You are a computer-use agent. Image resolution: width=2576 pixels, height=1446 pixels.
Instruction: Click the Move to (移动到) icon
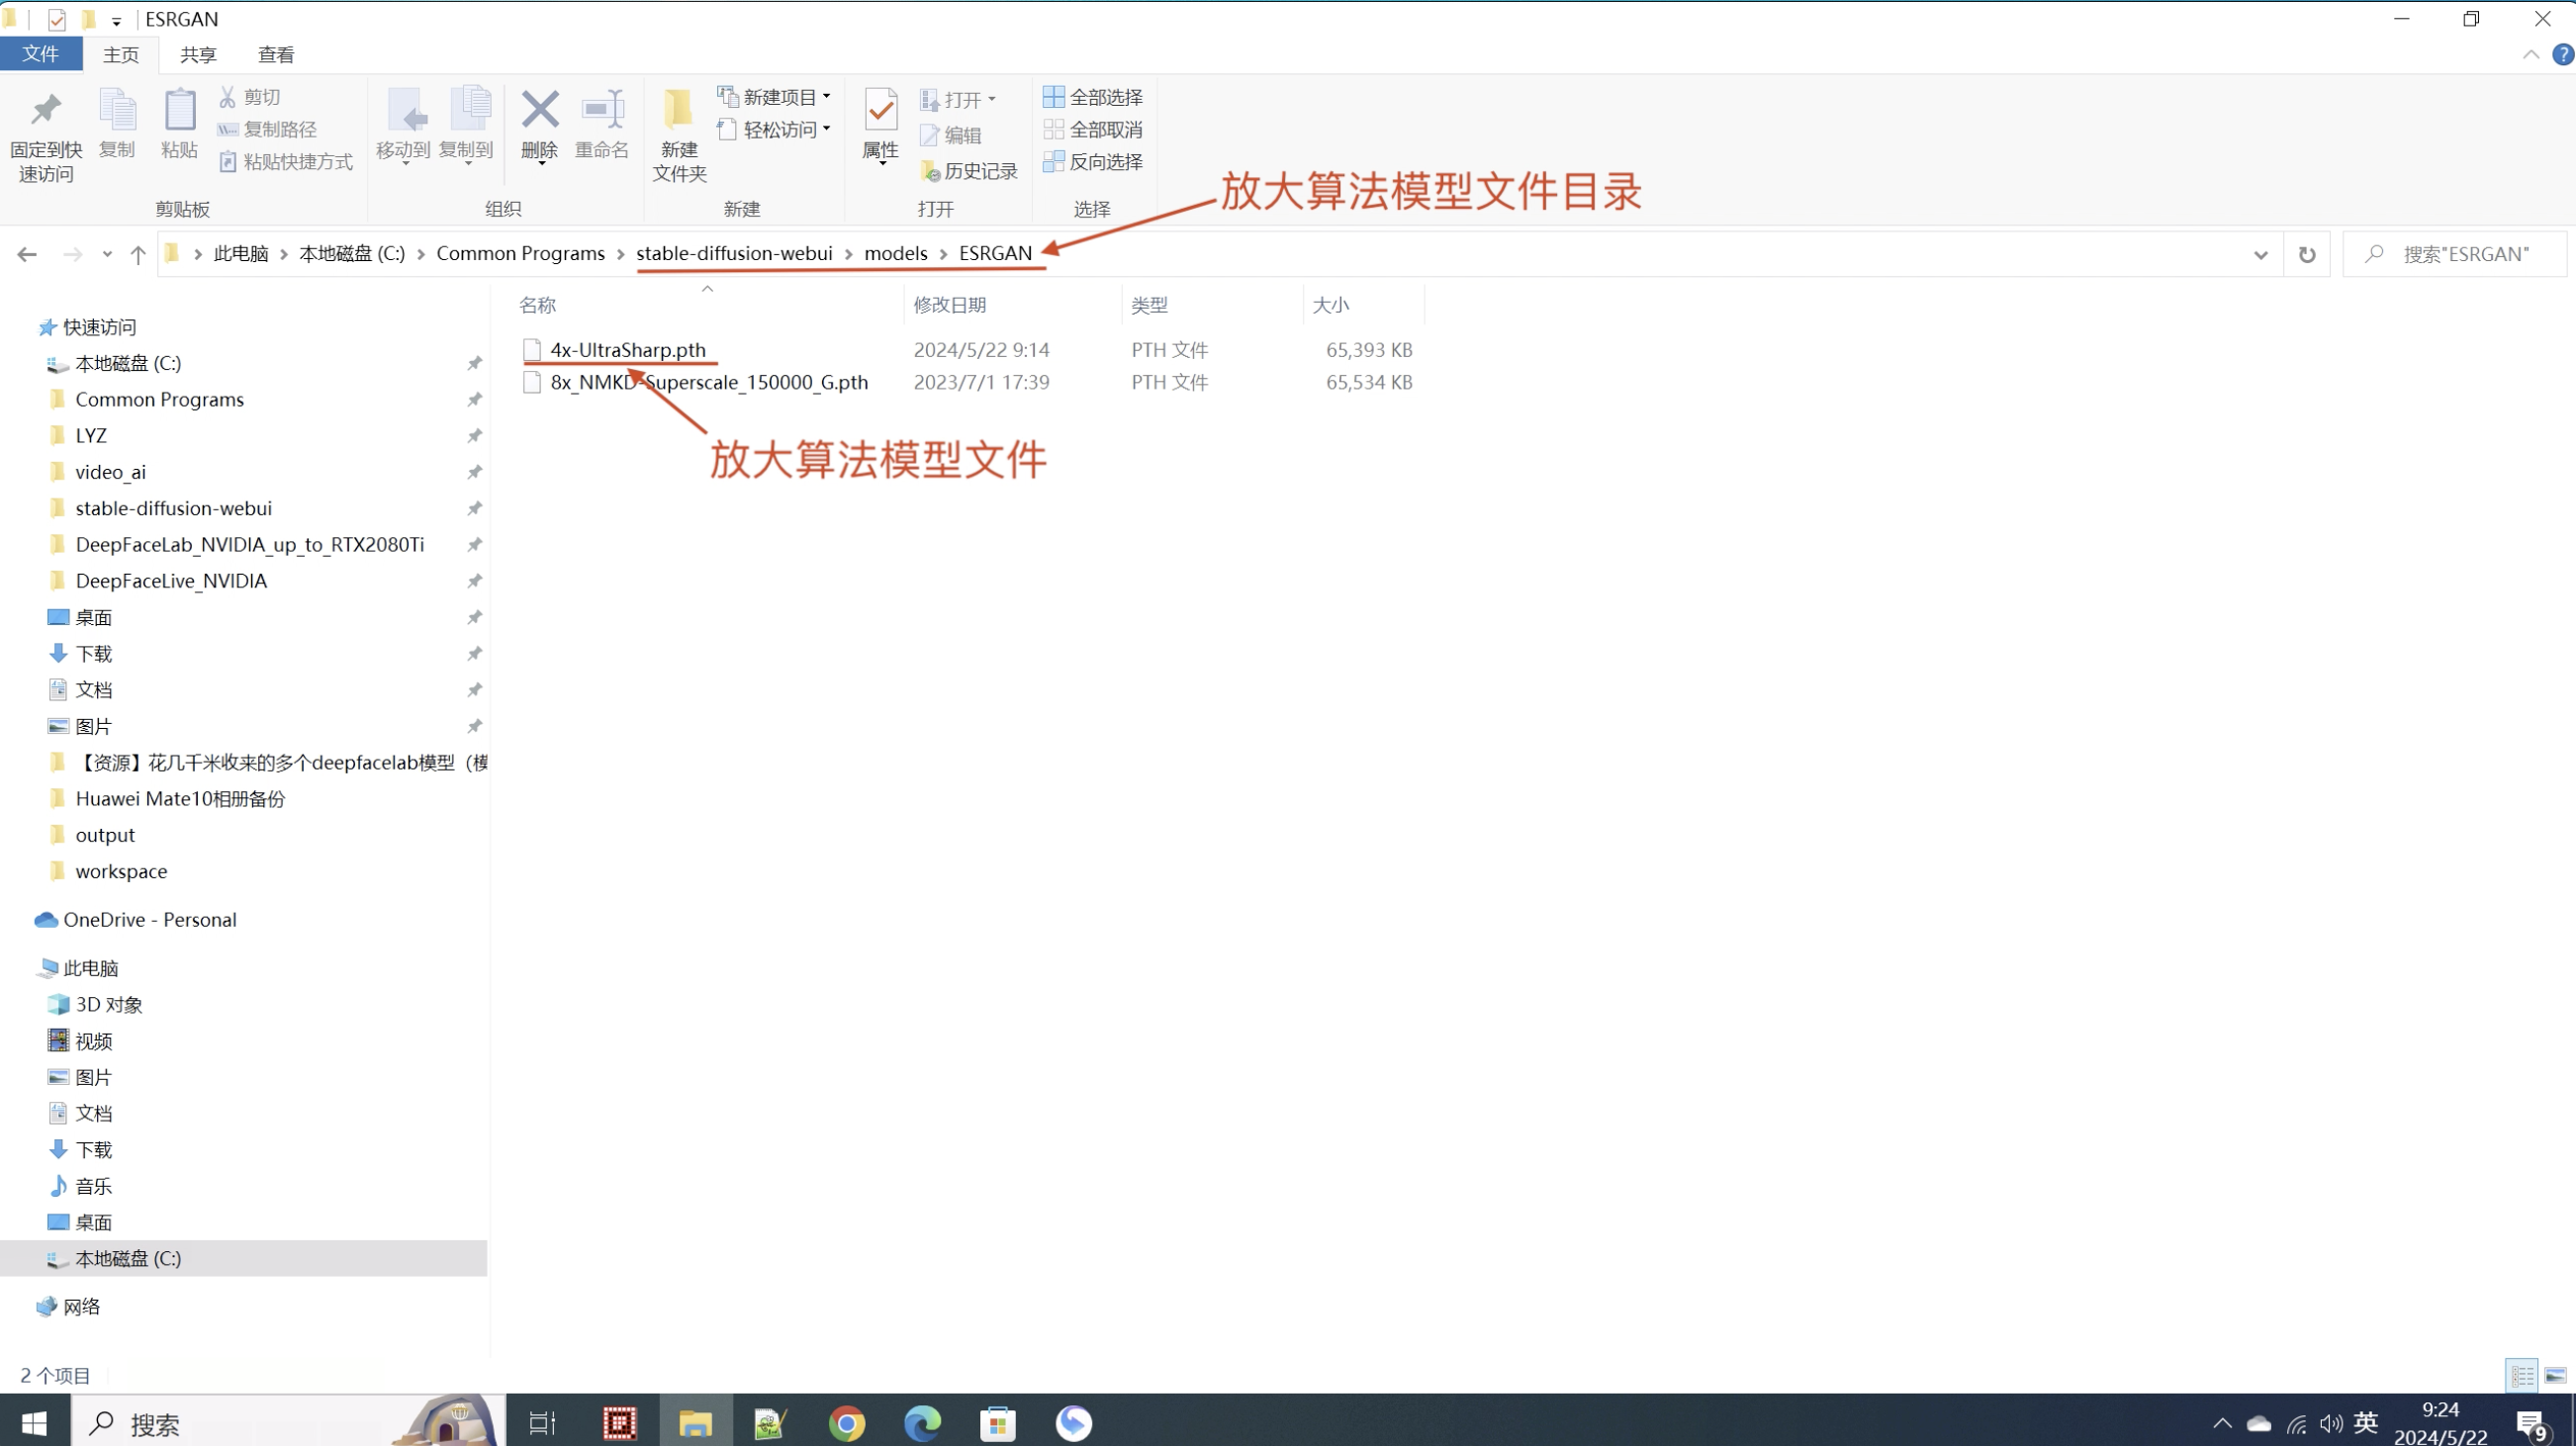pos(405,110)
